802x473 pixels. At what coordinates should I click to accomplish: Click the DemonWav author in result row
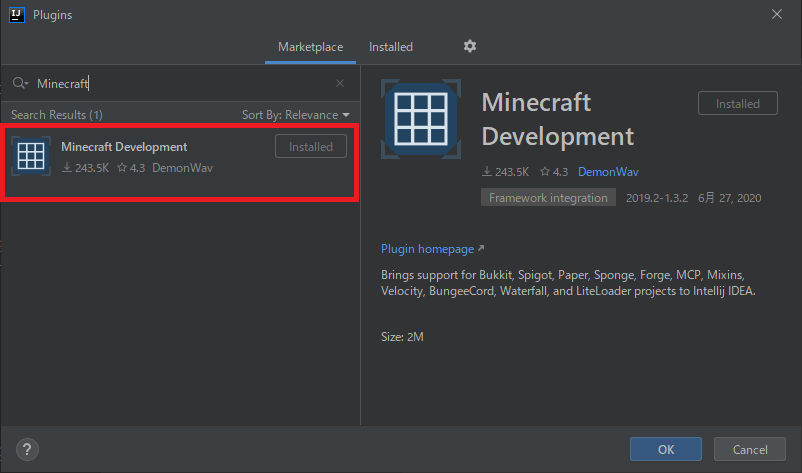182,168
